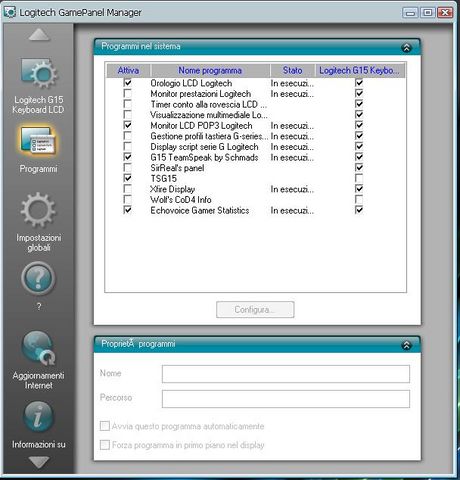The width and height of the screenshot is (460, 480).
Task: Open the Informazioni su info icon
Action: [38, 417]
